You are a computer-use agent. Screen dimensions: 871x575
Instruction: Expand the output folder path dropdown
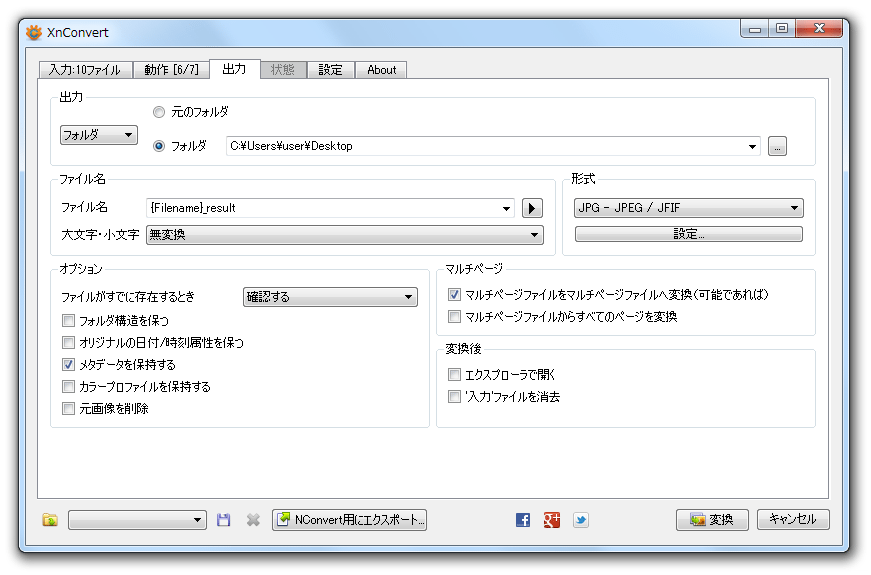(x=752, y=147)
